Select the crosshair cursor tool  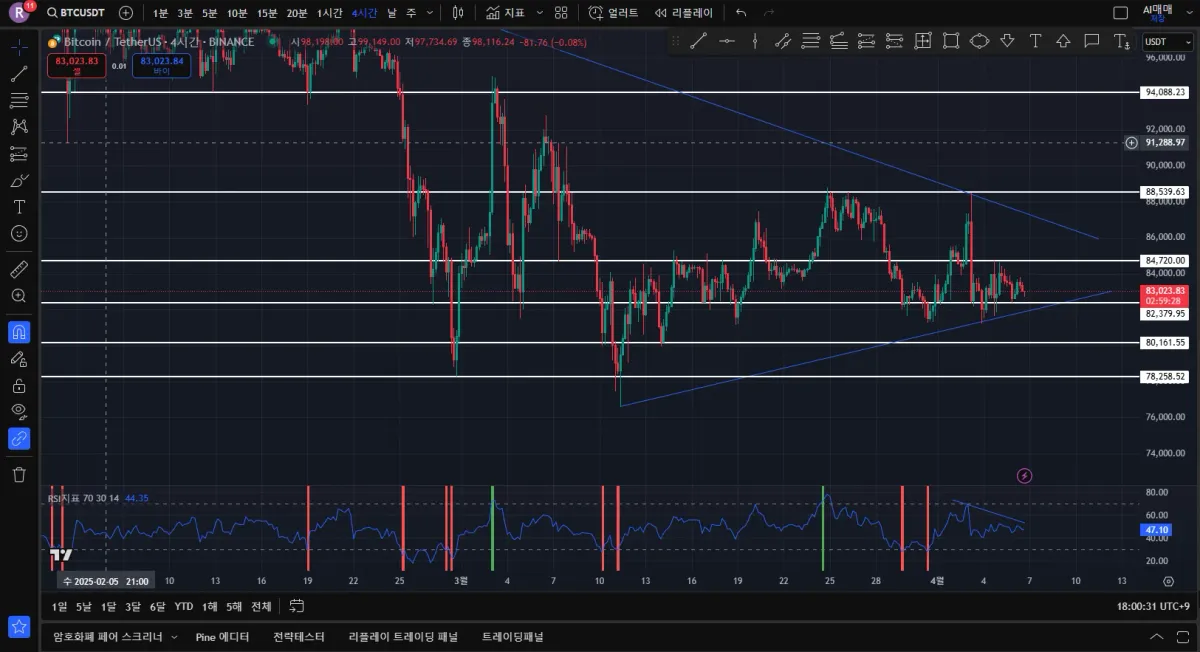pos(19,47)
